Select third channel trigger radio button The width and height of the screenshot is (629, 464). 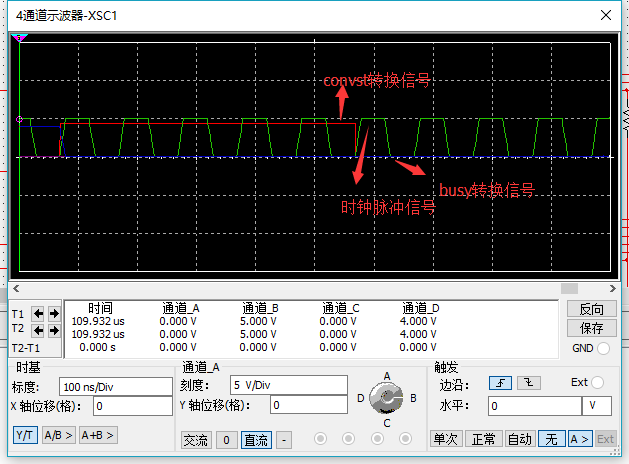[x=377, y=439]
